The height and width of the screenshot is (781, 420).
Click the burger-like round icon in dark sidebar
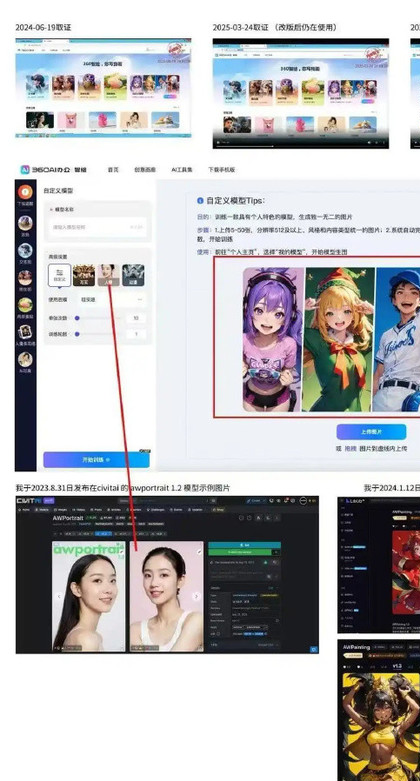[x=25, y=305]
